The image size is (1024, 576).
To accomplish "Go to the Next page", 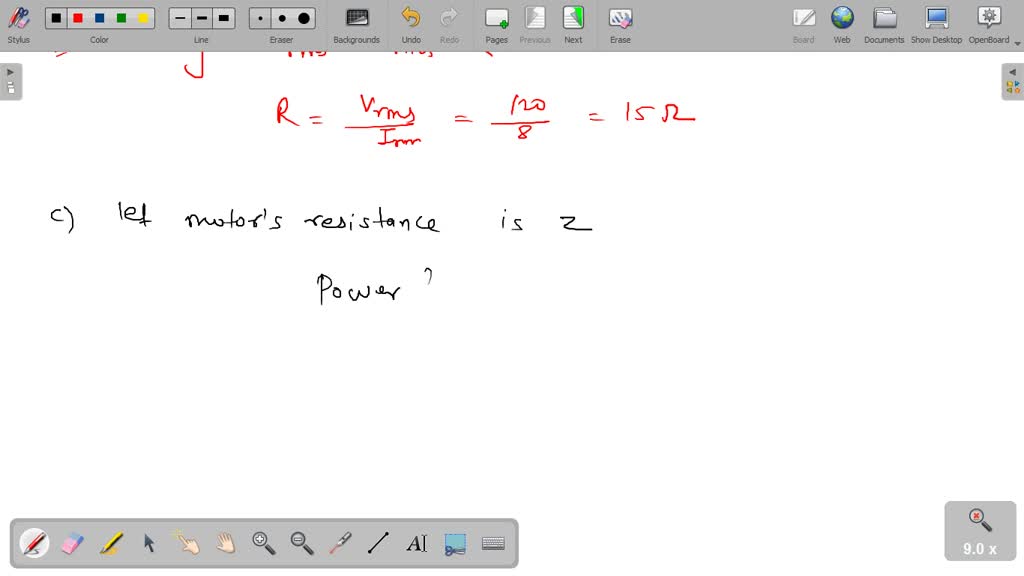I will pos(573,24).
